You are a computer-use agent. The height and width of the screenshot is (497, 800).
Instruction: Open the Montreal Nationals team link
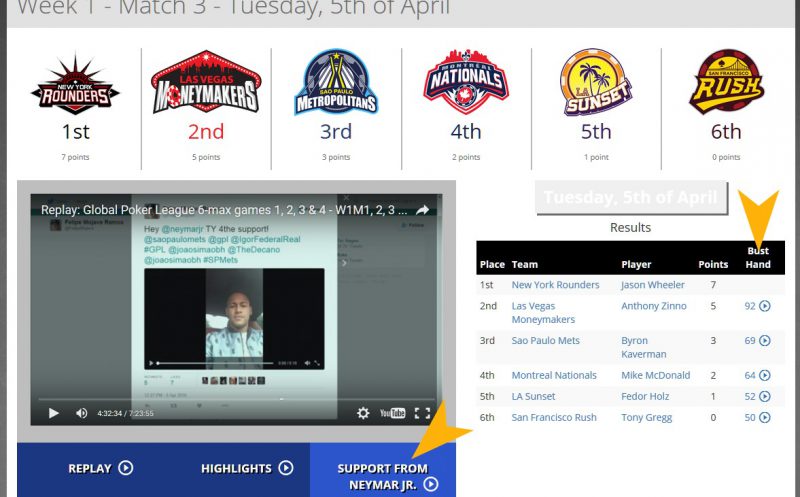(554, 375)
